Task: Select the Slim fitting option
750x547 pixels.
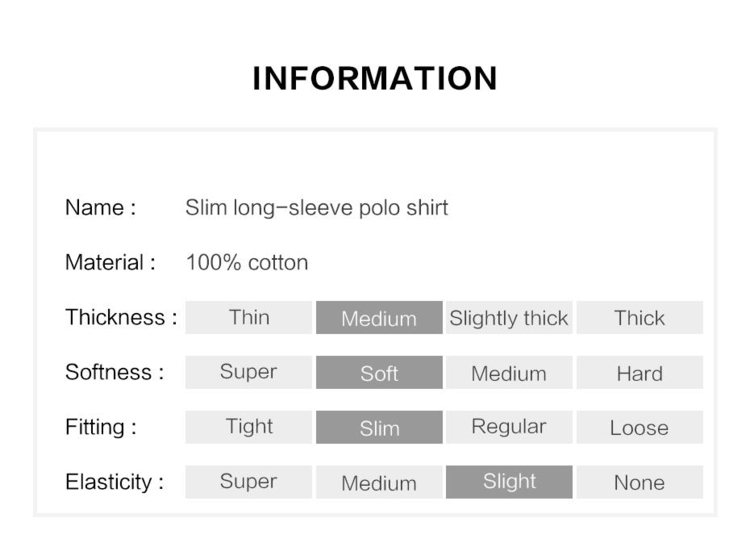Action: tap(379, 427)
